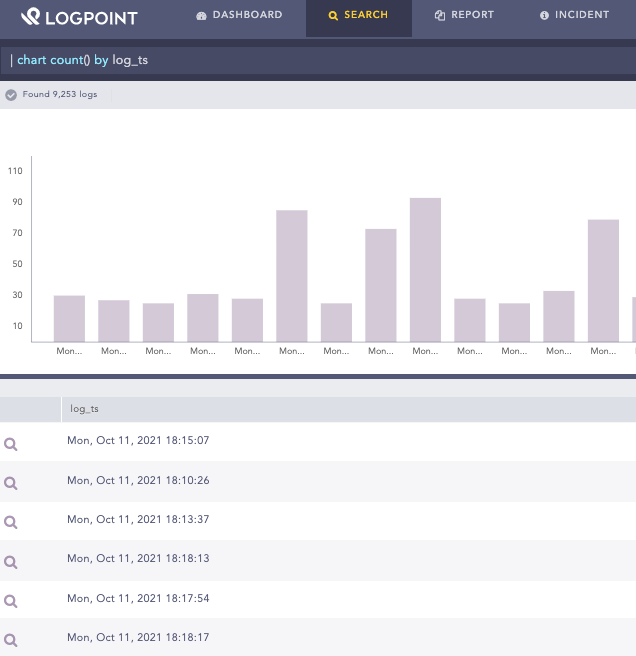Select the timestamp Mon, Oct 11, 2021 18:18:17
Screen dimensions: 636x656
tap(138, 638)
